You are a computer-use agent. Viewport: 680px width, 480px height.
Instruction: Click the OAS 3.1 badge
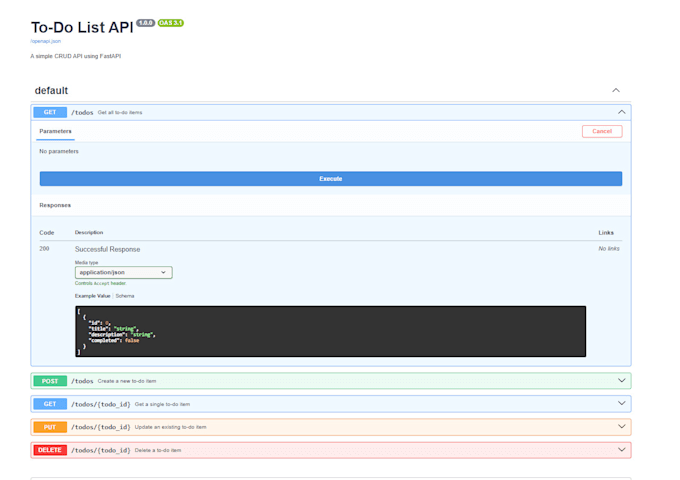pos(170,23)
